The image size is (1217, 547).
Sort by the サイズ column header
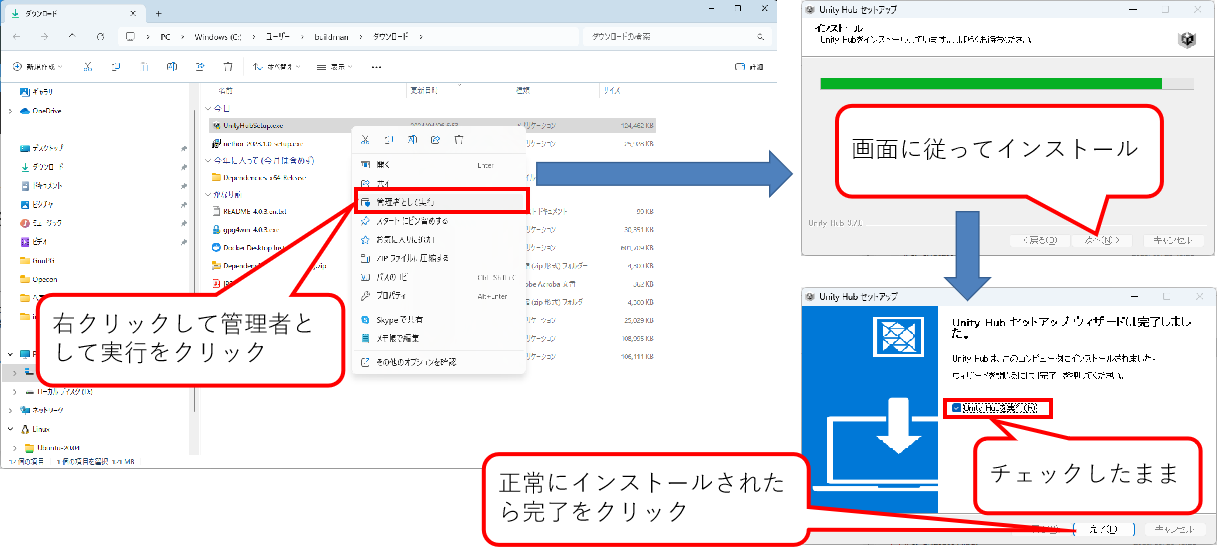(x=610, y=90)
